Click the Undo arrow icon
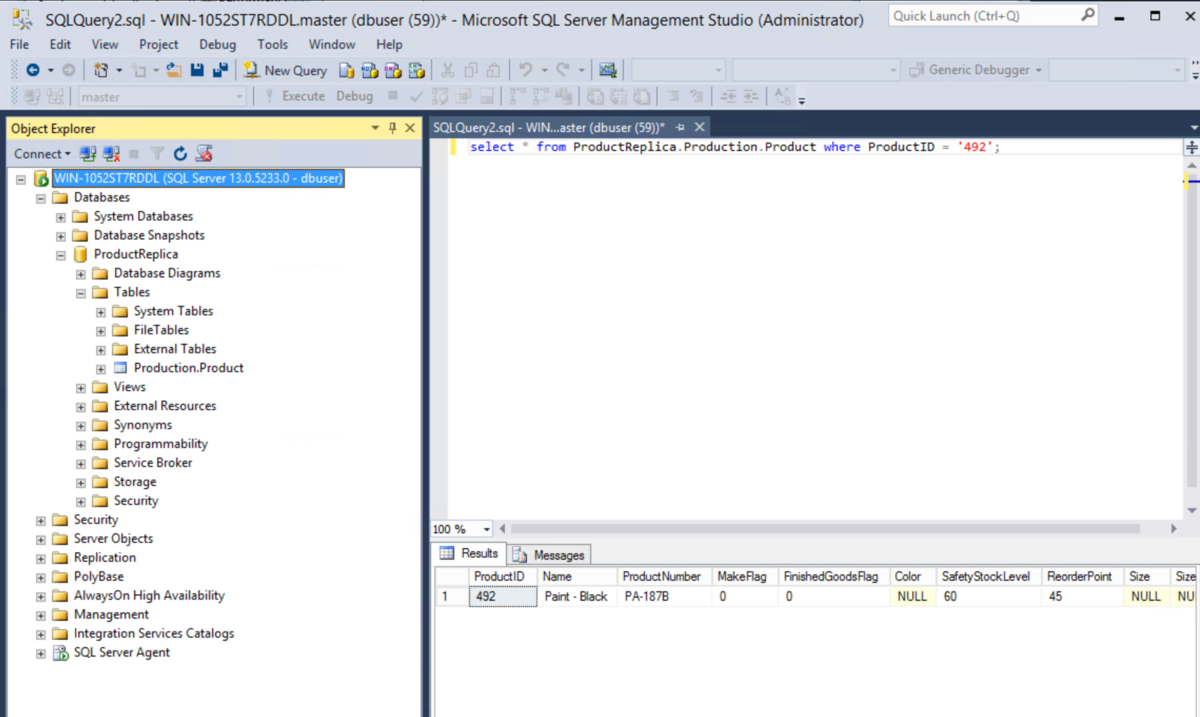This screenshot has width=1200, height=717. click(x=524, y=70)
